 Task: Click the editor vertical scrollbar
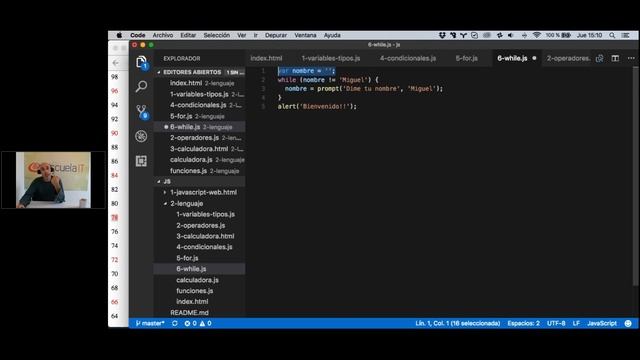(x=635, y=176)
